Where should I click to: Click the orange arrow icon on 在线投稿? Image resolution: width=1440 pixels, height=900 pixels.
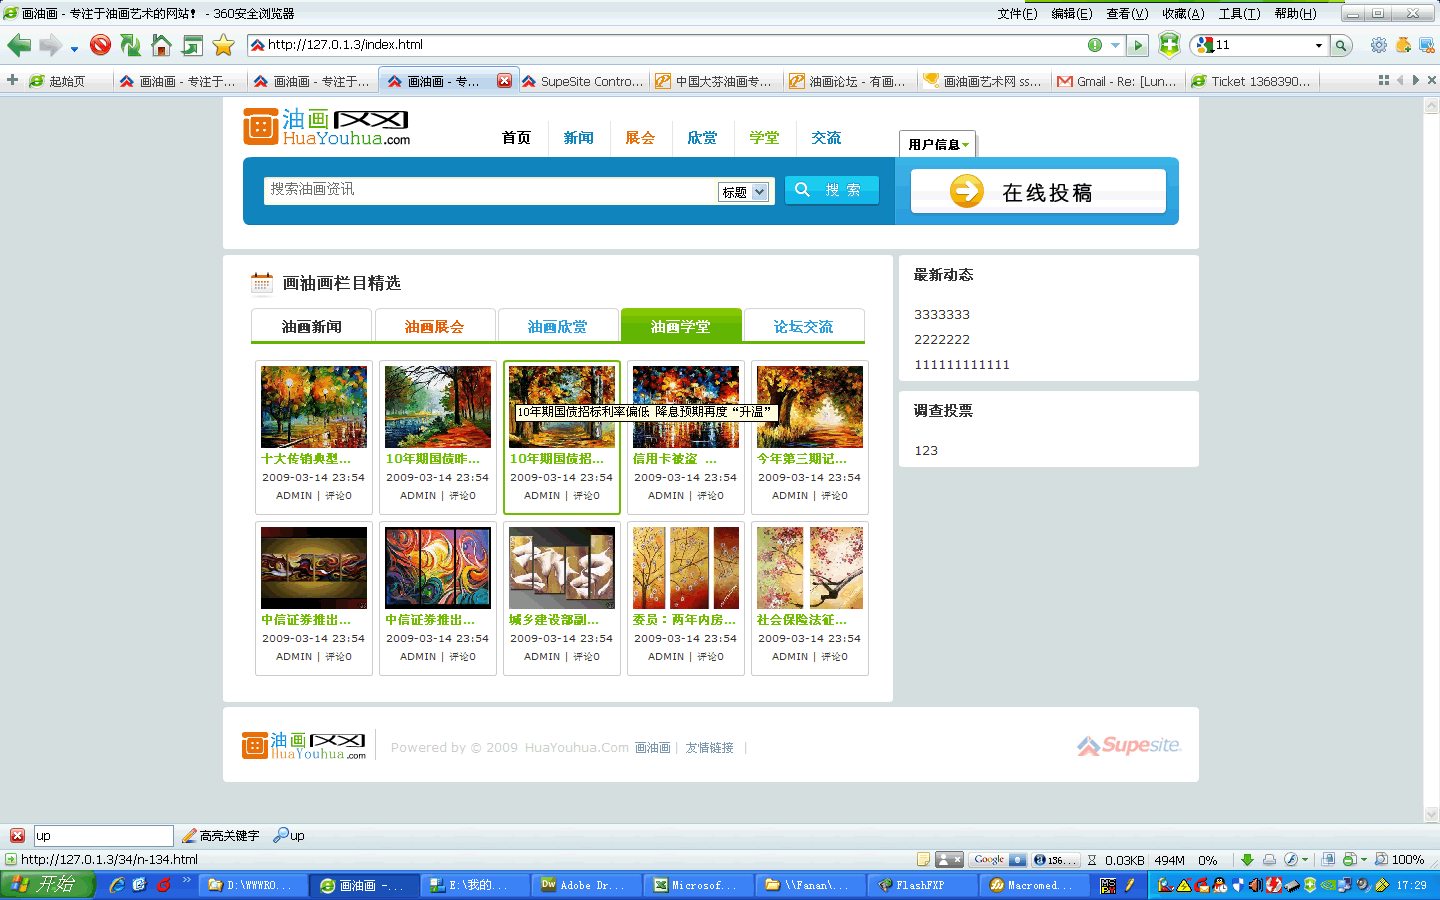click(966, 191)
